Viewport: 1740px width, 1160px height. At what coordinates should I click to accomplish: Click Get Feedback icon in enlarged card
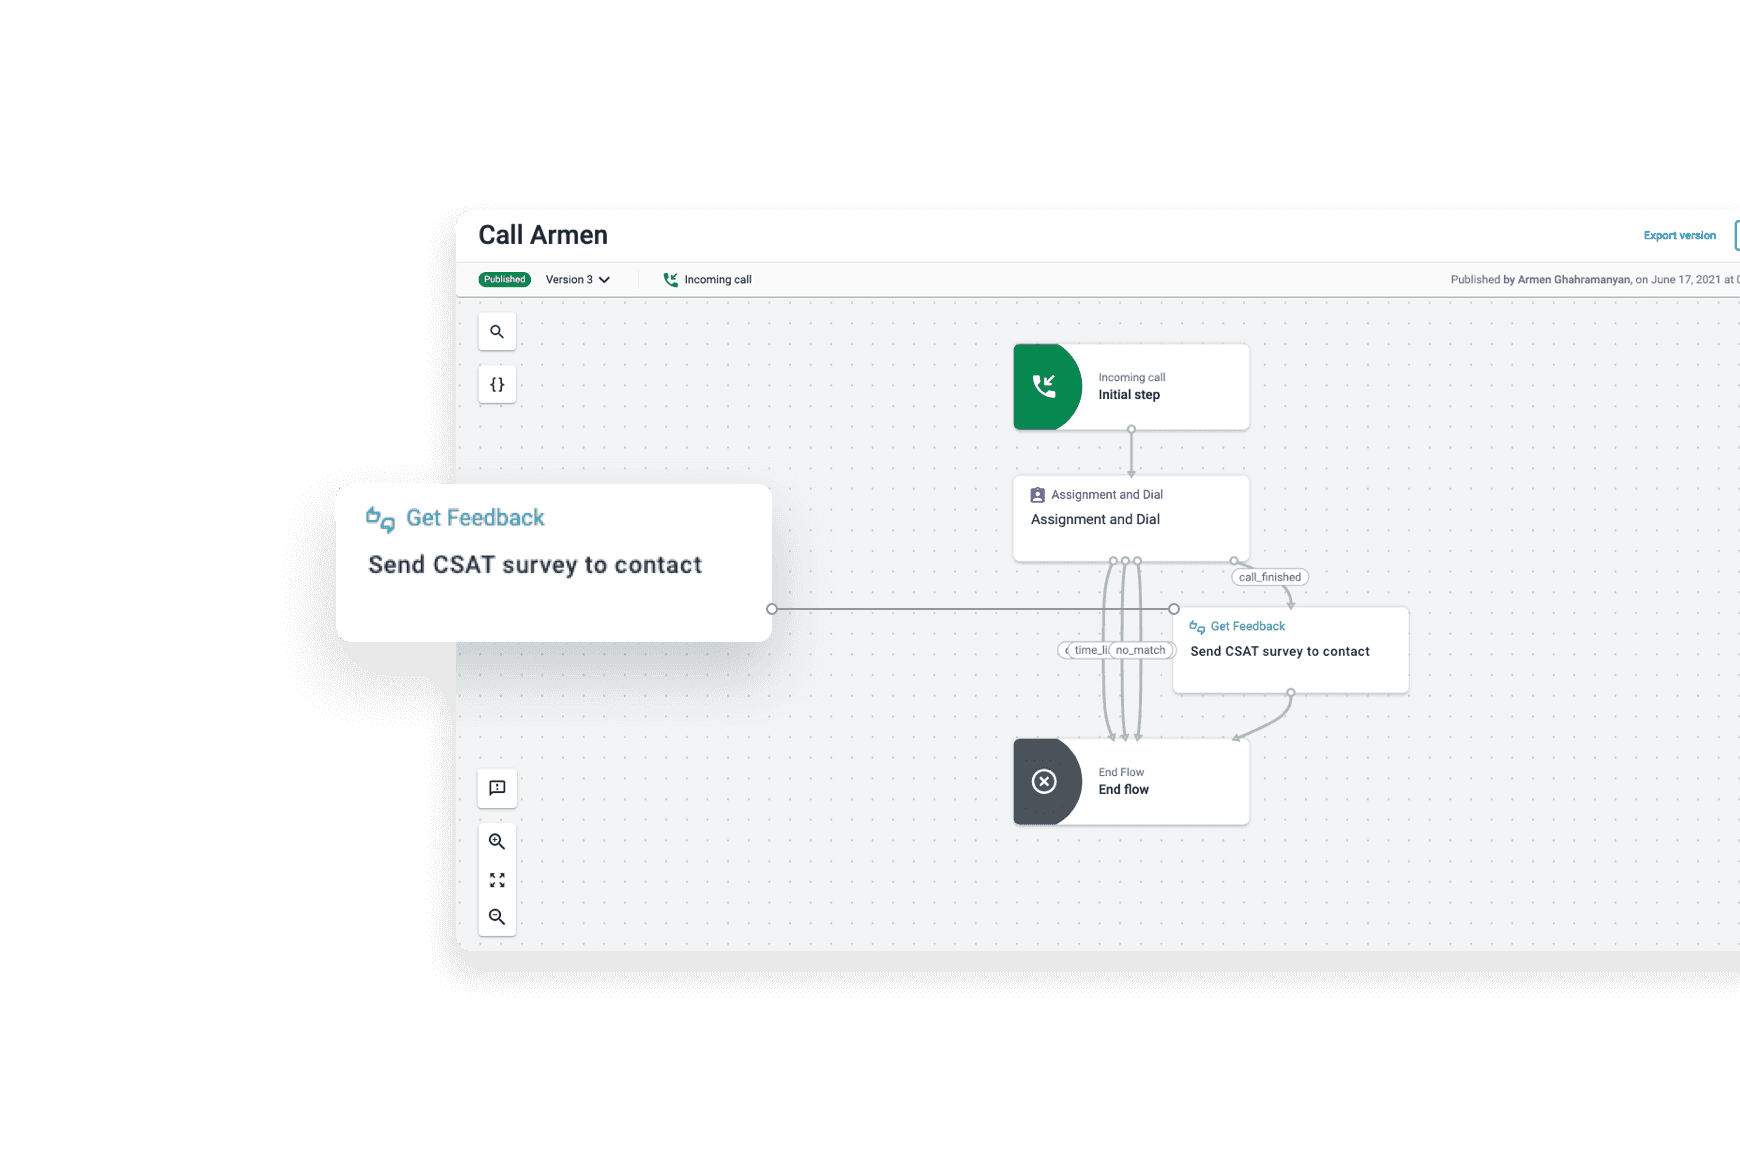pos(380,519)
